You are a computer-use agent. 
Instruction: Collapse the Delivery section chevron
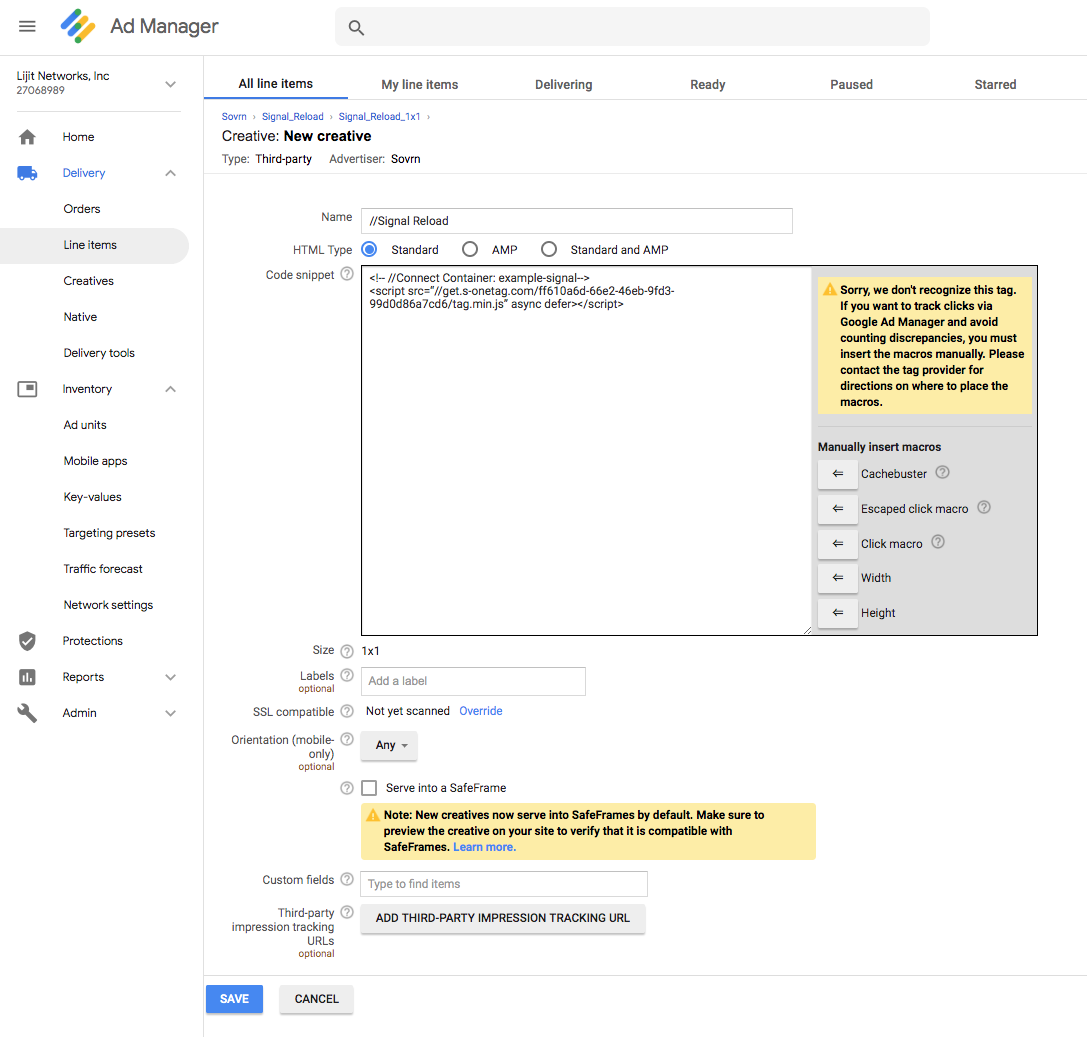170,173
